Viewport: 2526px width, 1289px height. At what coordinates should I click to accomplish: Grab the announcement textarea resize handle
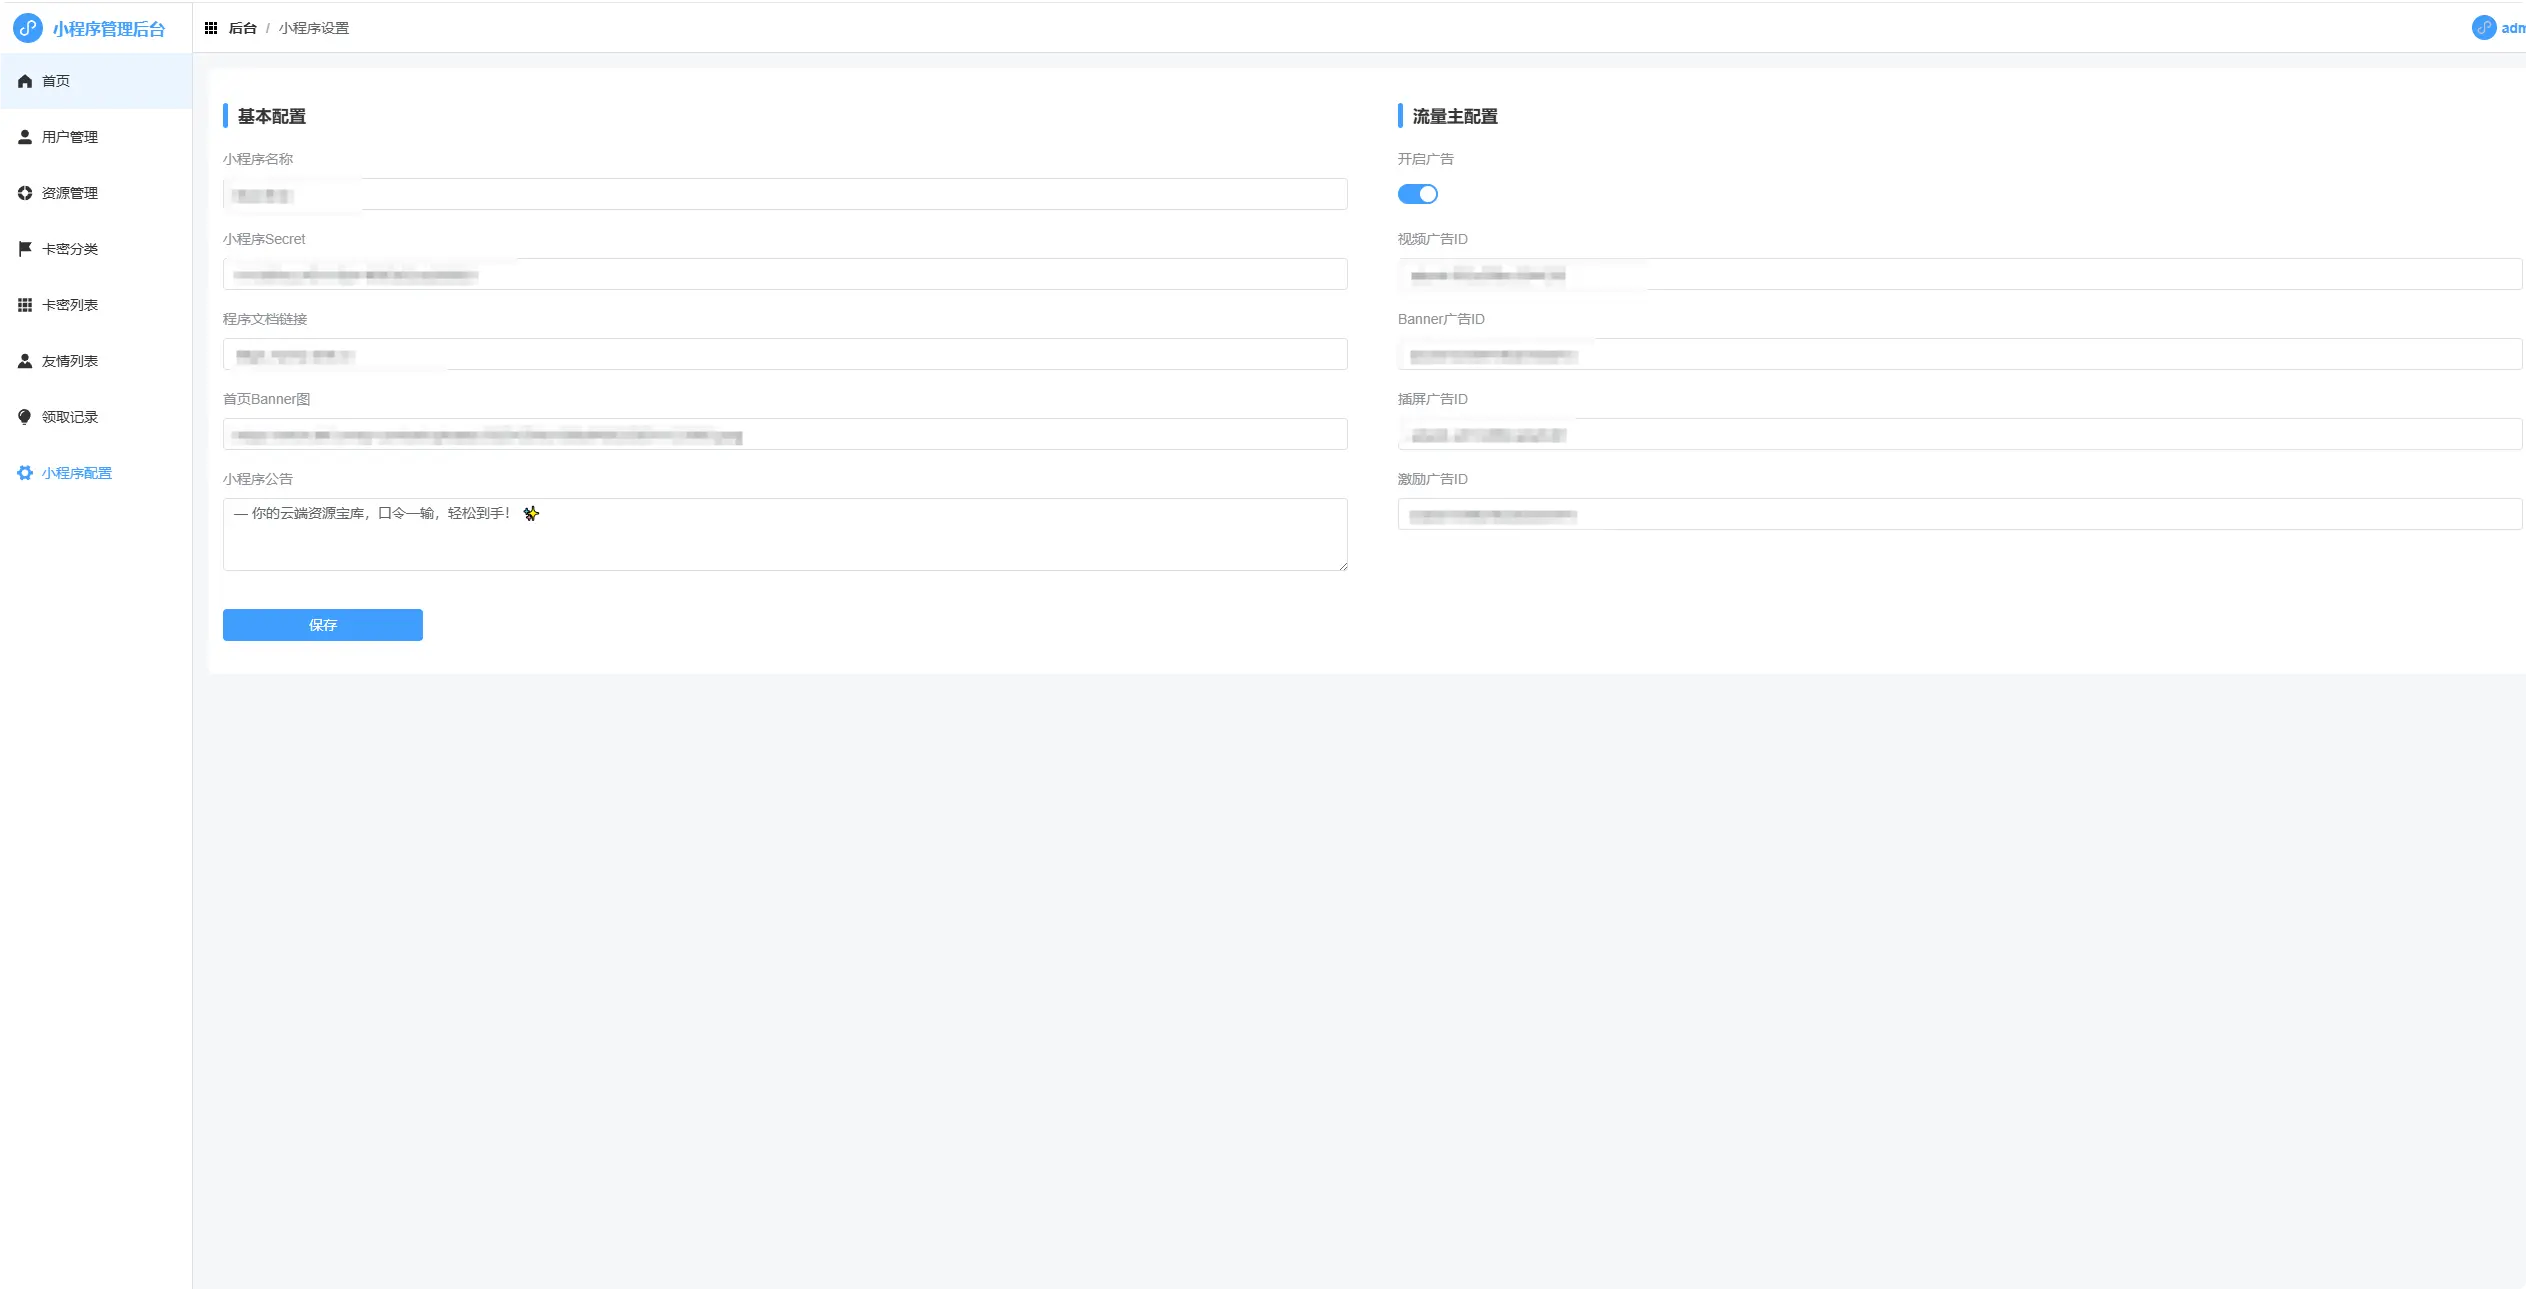pyautogui.click(x=1343, y=566)
